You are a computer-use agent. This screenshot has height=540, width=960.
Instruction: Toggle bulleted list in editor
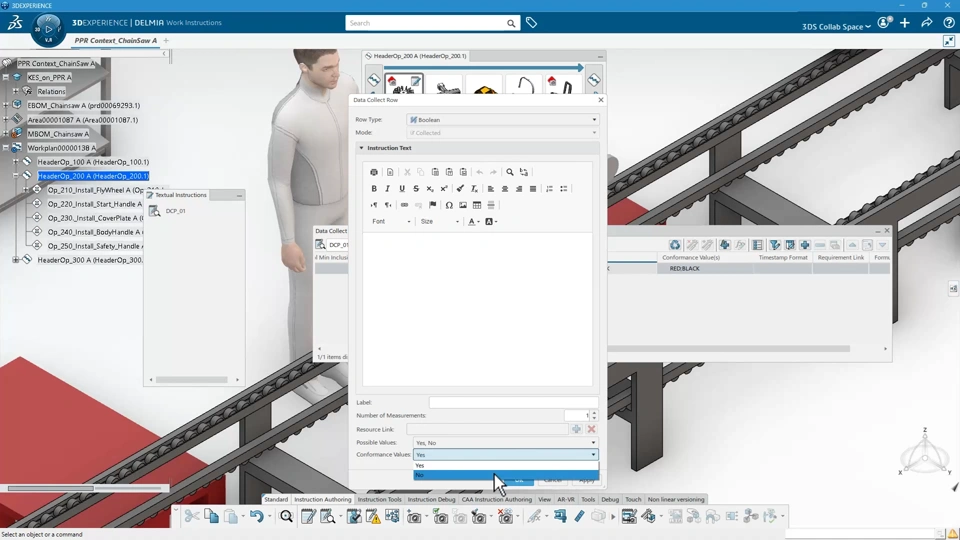(x=563, y=189)
